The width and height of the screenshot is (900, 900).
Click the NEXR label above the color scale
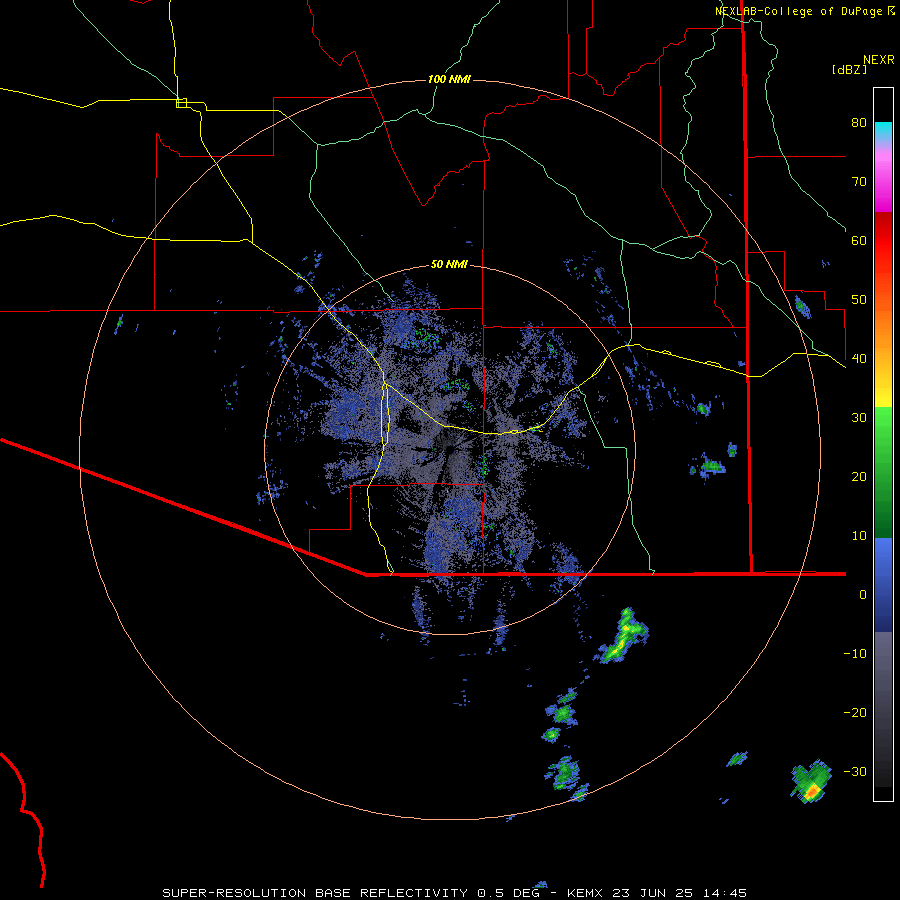pyautogui.click(x=879, y=60)
